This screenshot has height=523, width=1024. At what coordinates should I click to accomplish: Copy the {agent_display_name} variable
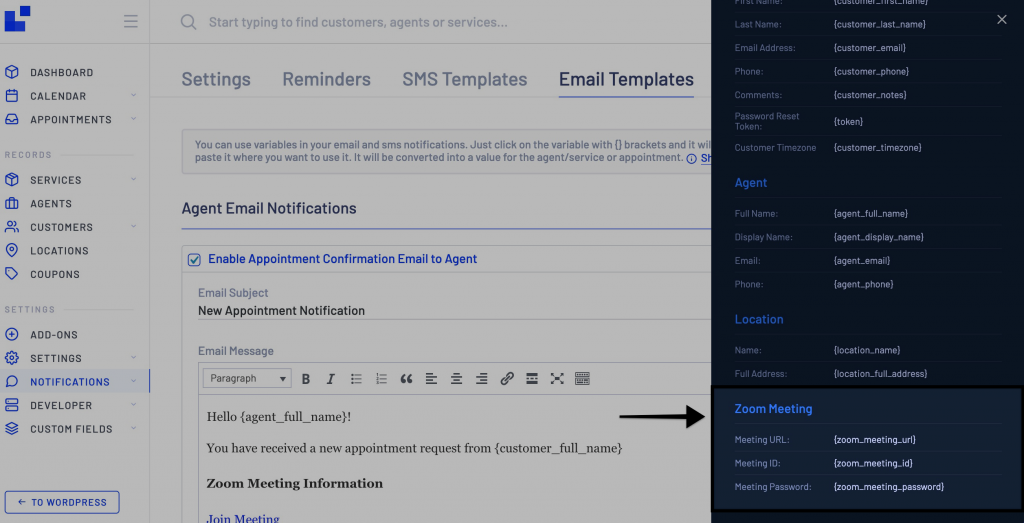click(x=878, y=237)
